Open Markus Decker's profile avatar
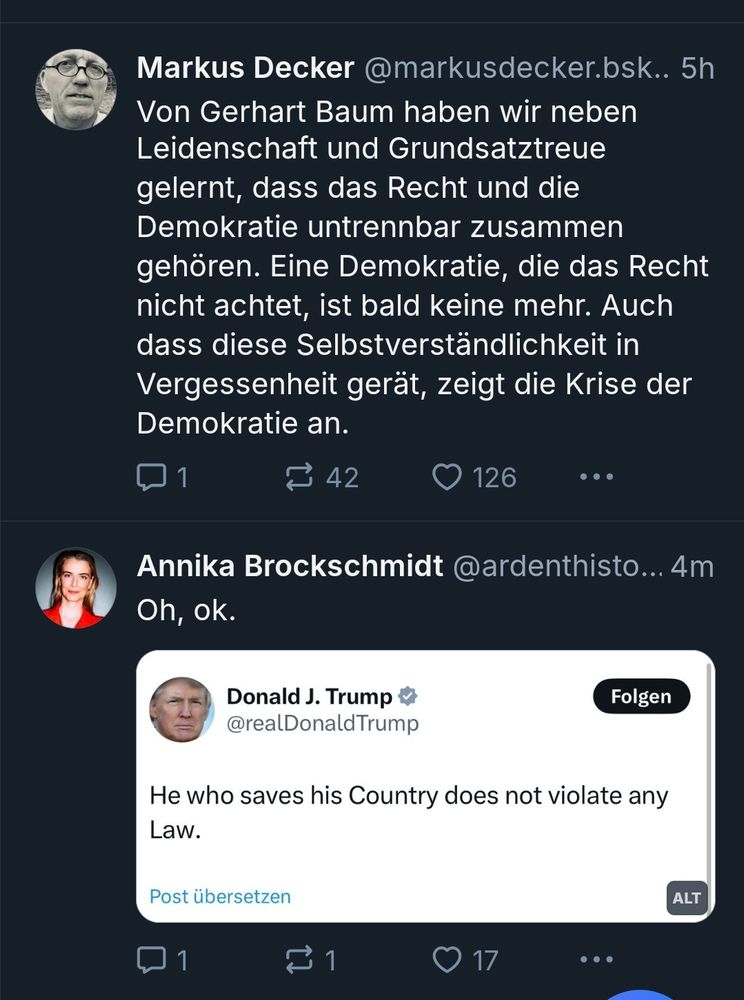The width and height of the screenshot is (744, 1000). coord(76,89)
